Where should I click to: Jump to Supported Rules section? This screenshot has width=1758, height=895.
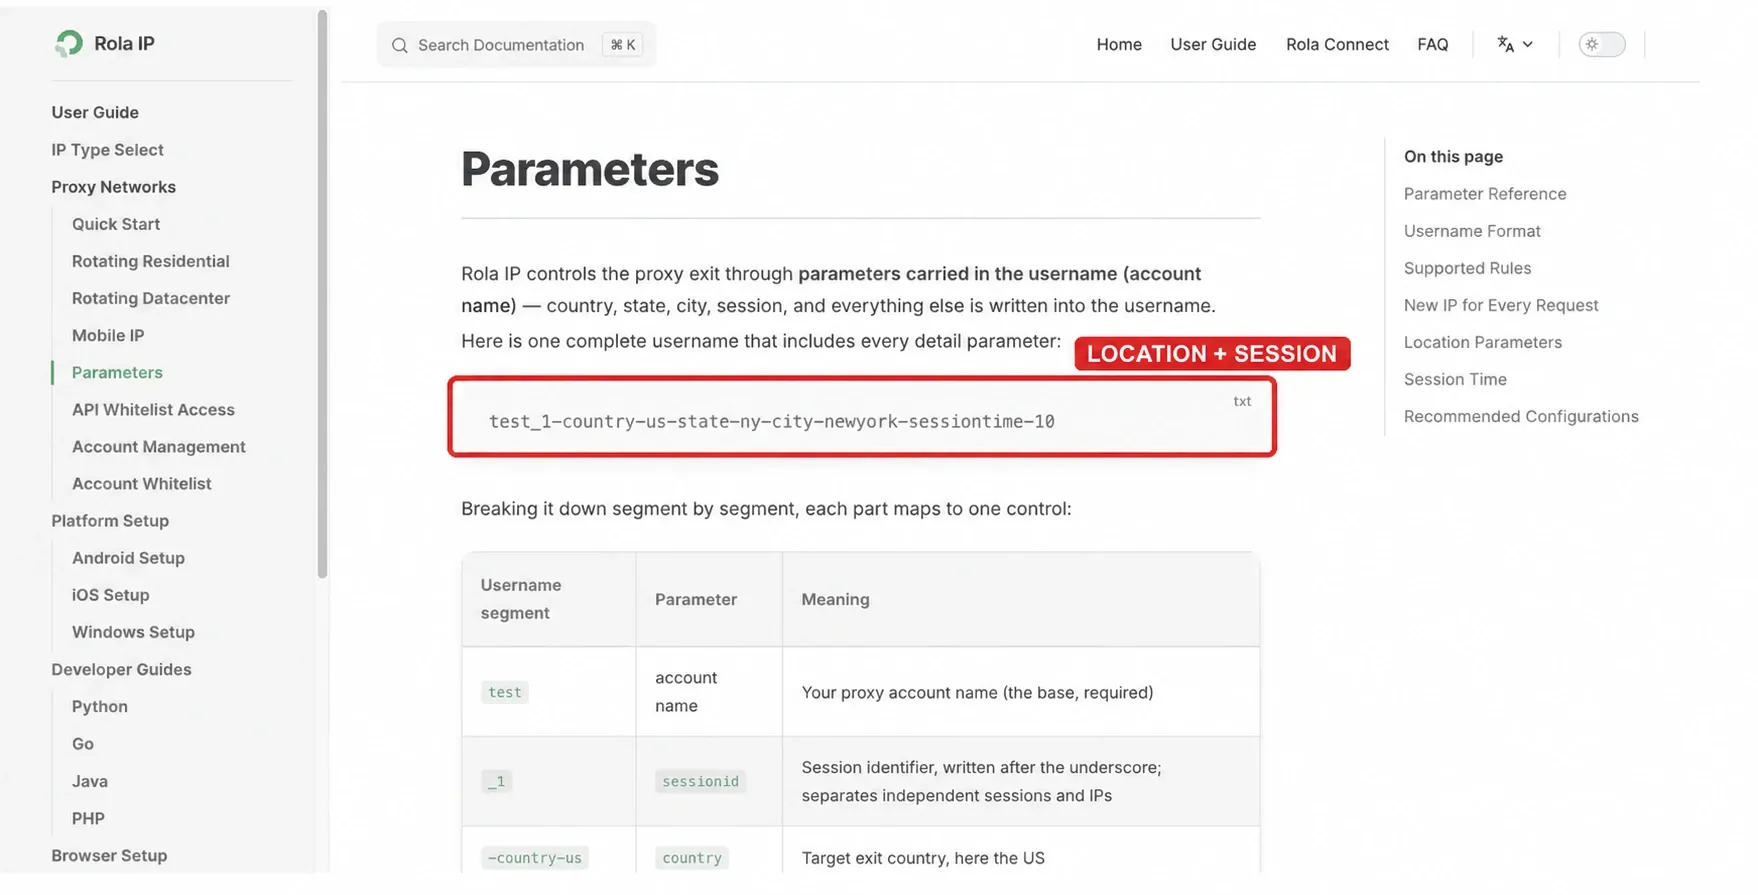pyautogui.click(x=1467, y=267)
